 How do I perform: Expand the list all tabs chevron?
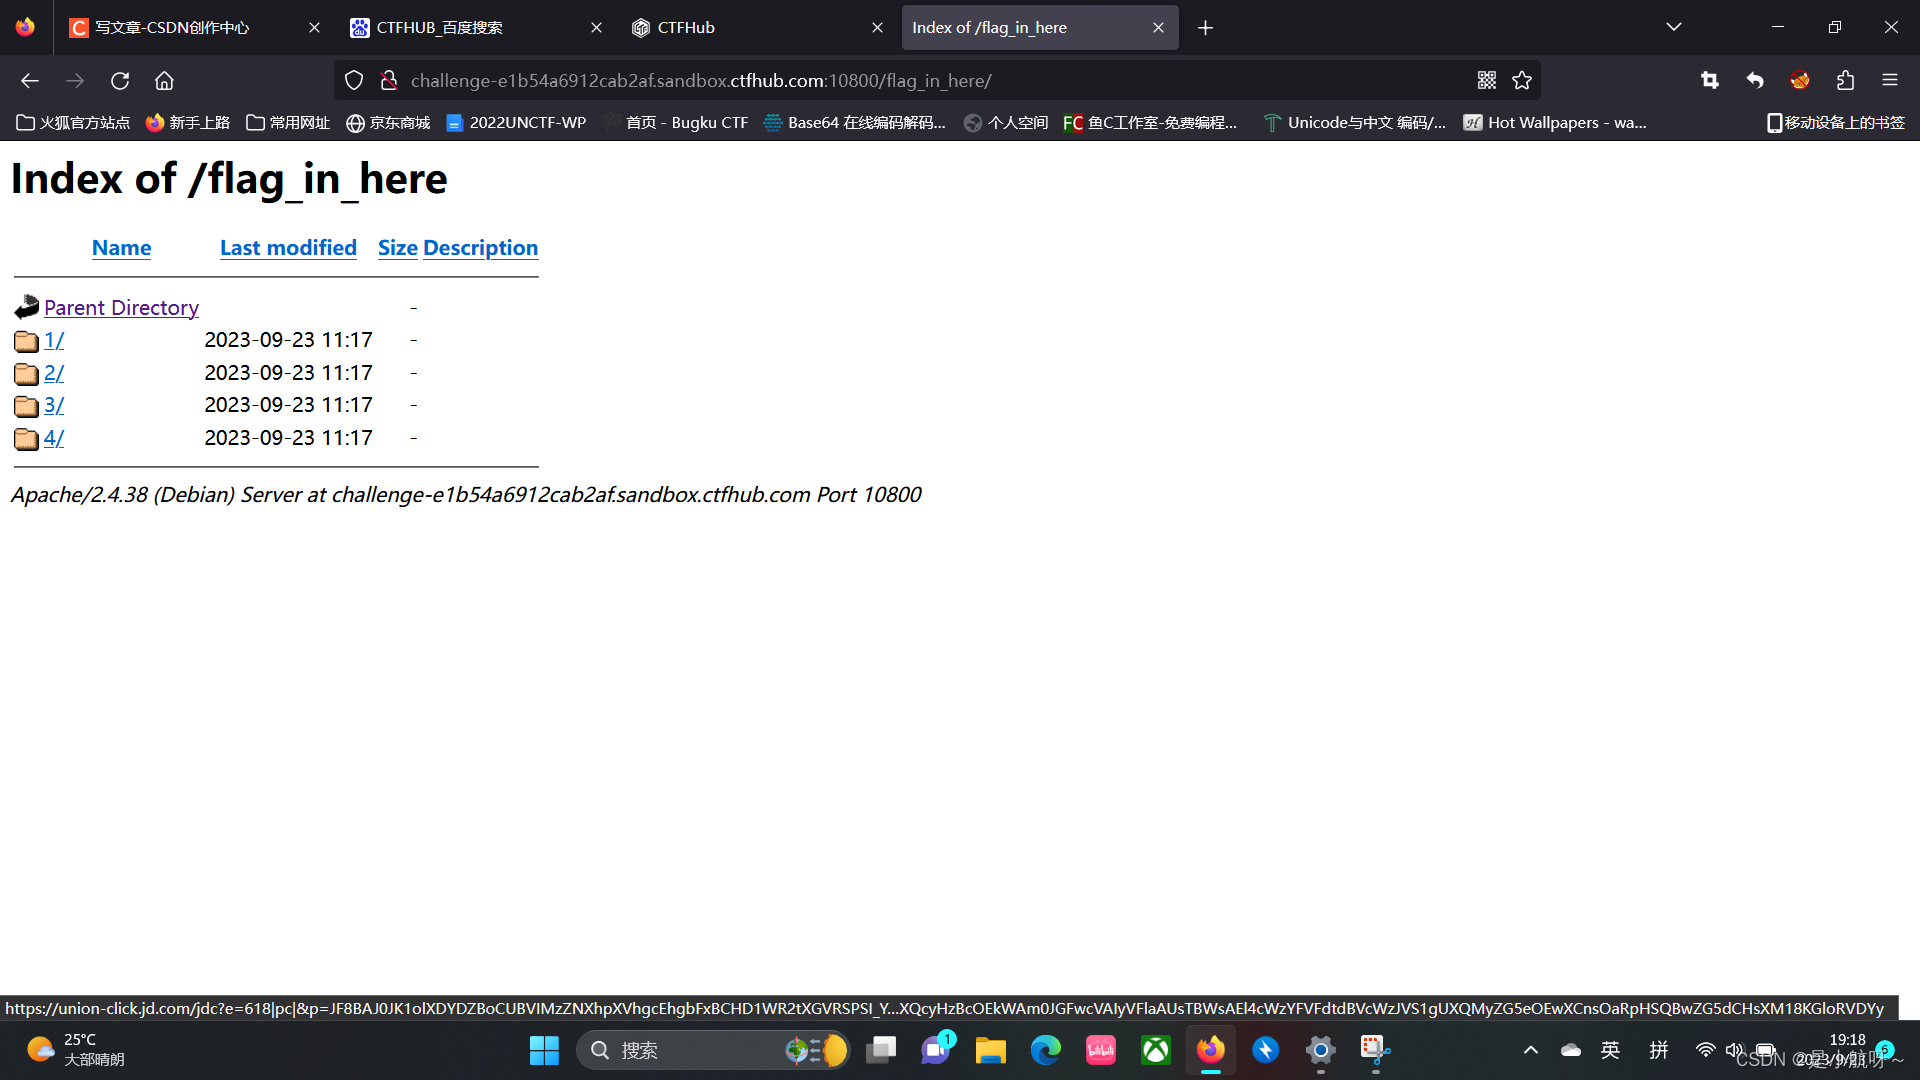[1673, 27]
